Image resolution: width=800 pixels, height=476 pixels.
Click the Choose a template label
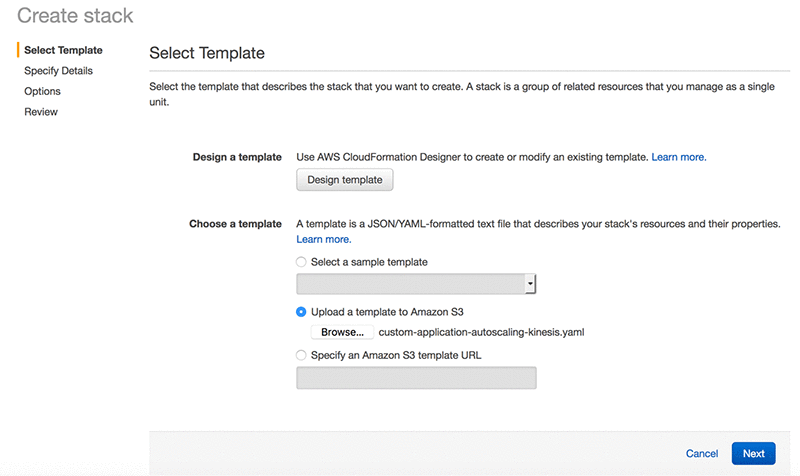pos(235,224)
